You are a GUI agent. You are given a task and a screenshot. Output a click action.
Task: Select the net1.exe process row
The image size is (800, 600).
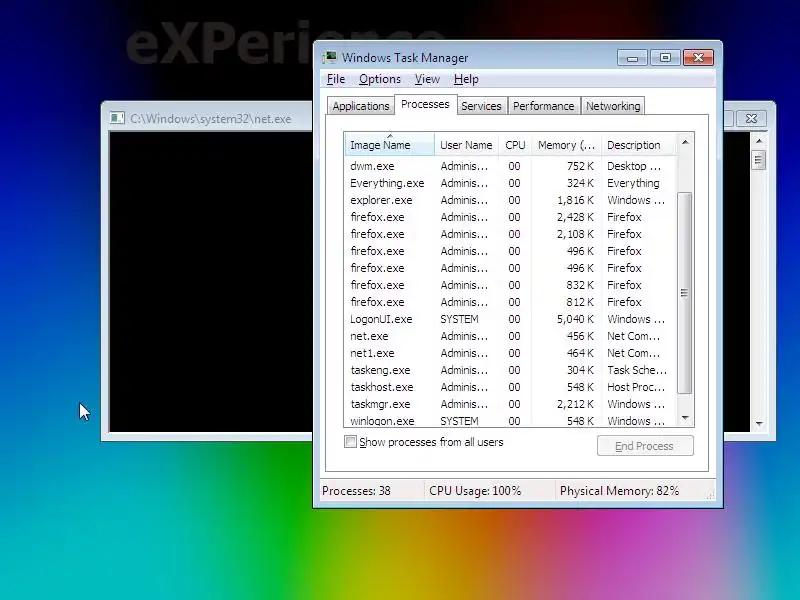pyautogui.click(x=510, y=353)
